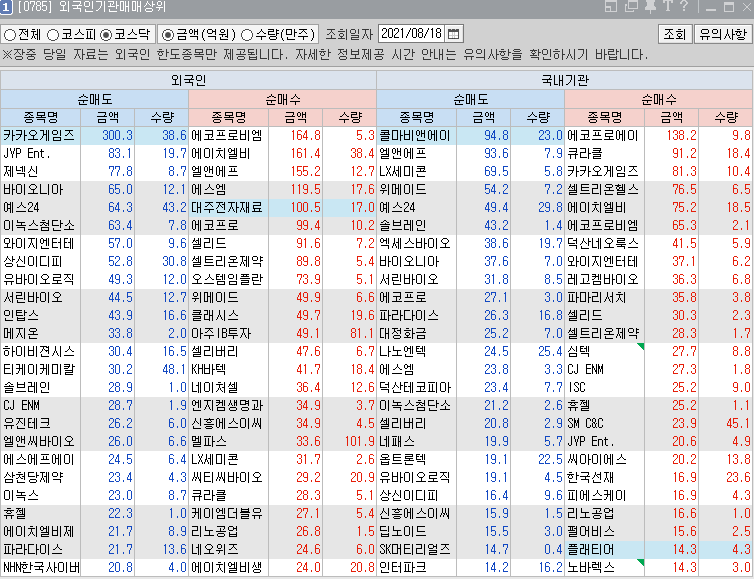Open help with the question mark icon
This screenshot has height=579, width=754.
tap(684, 6)
